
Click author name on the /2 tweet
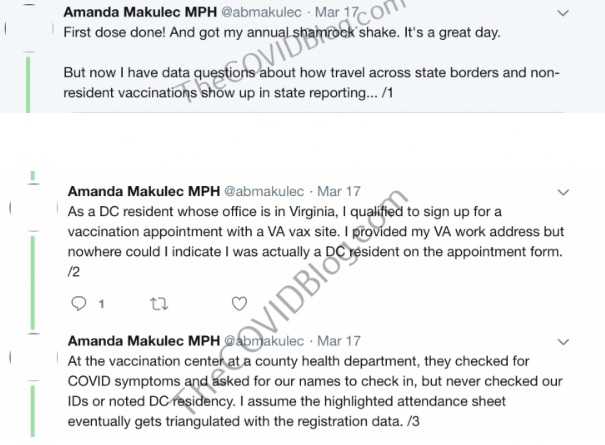pos(144,191)
